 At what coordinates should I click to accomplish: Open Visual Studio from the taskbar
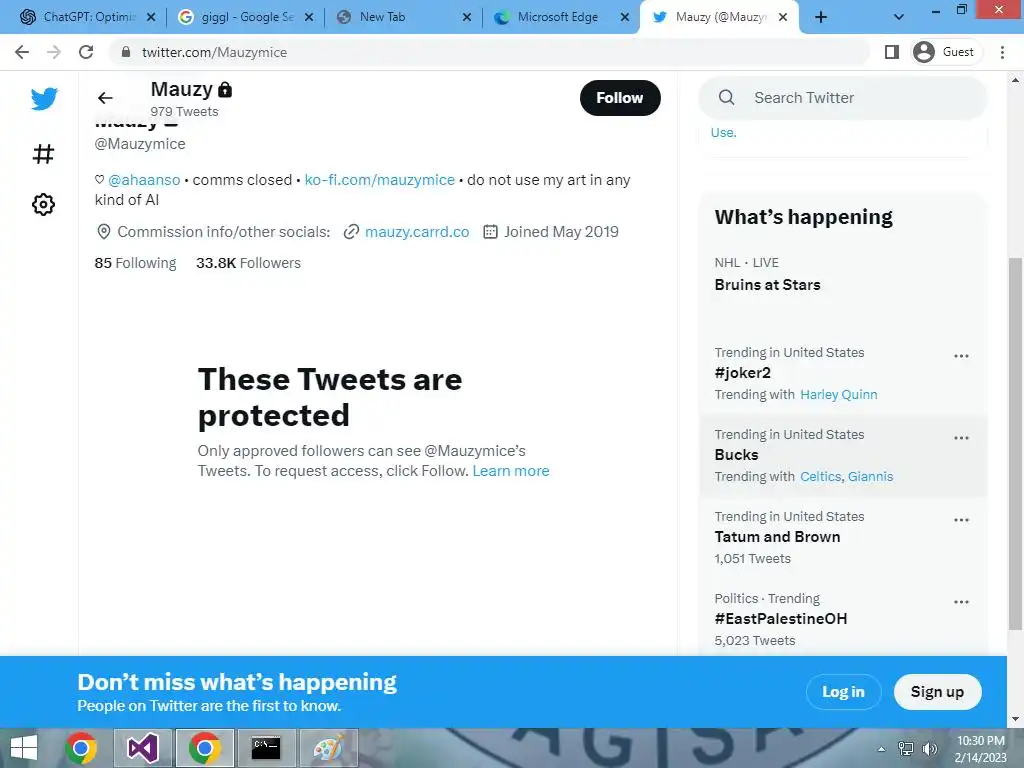pyautogui.click(x=143, y=748)
